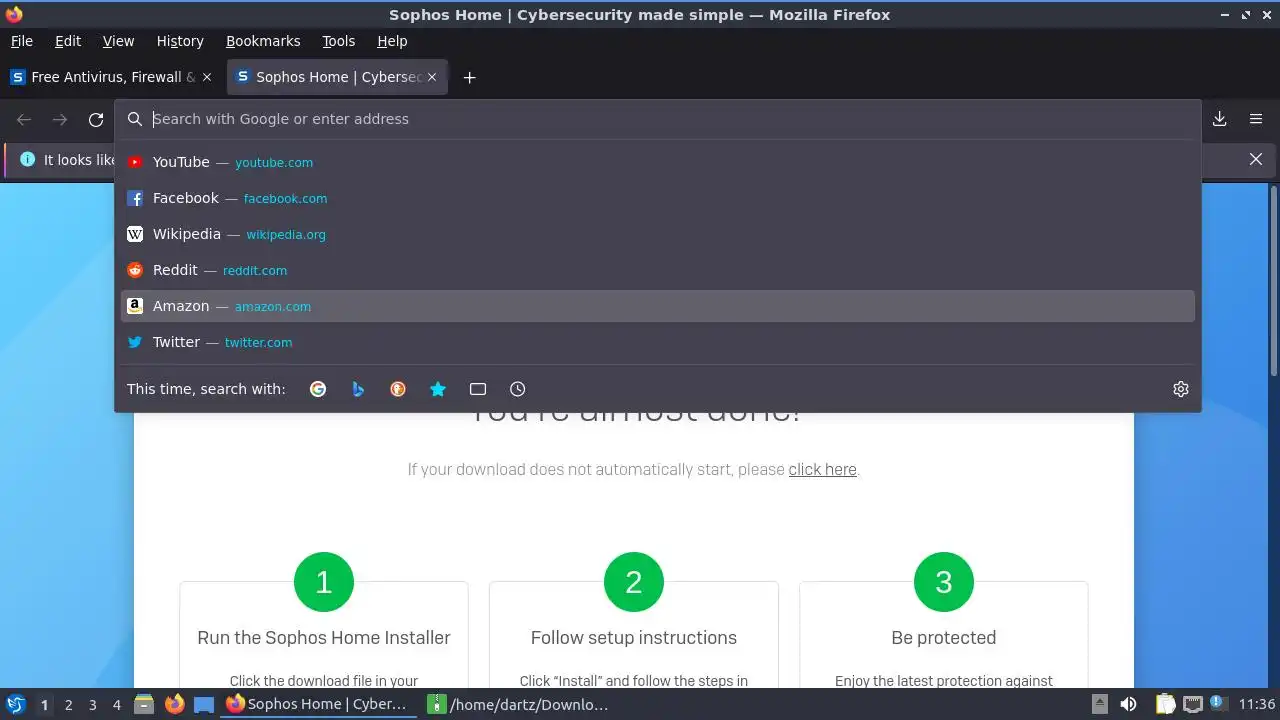Choose the Twitter suggestion
1280x720 pixels.
[x=658, y=342]
